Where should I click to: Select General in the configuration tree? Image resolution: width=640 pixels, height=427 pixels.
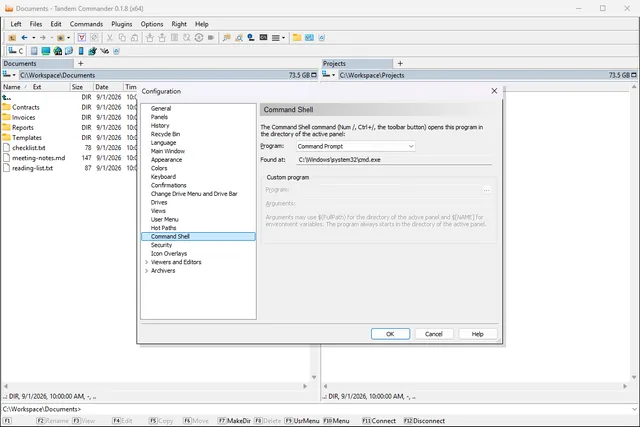[161, 109]
